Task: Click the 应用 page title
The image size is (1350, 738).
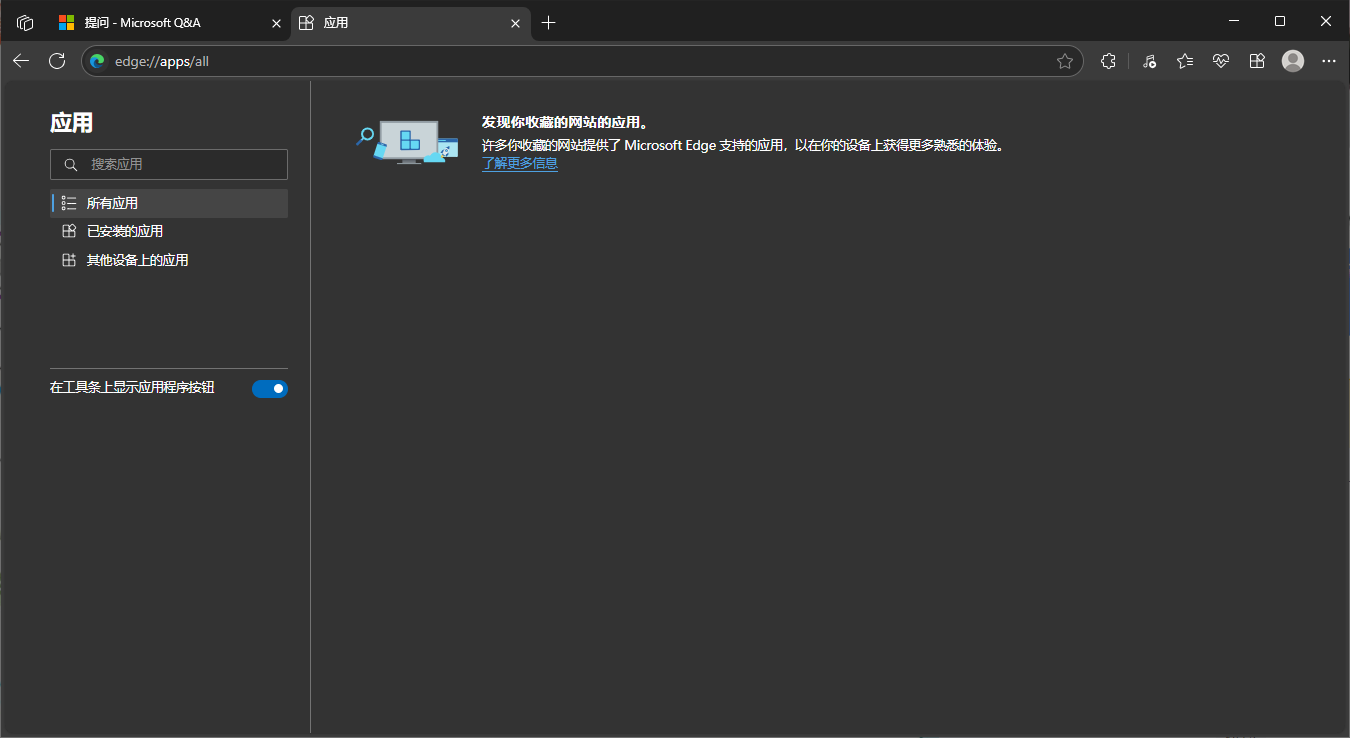Action: pos(72,123)
